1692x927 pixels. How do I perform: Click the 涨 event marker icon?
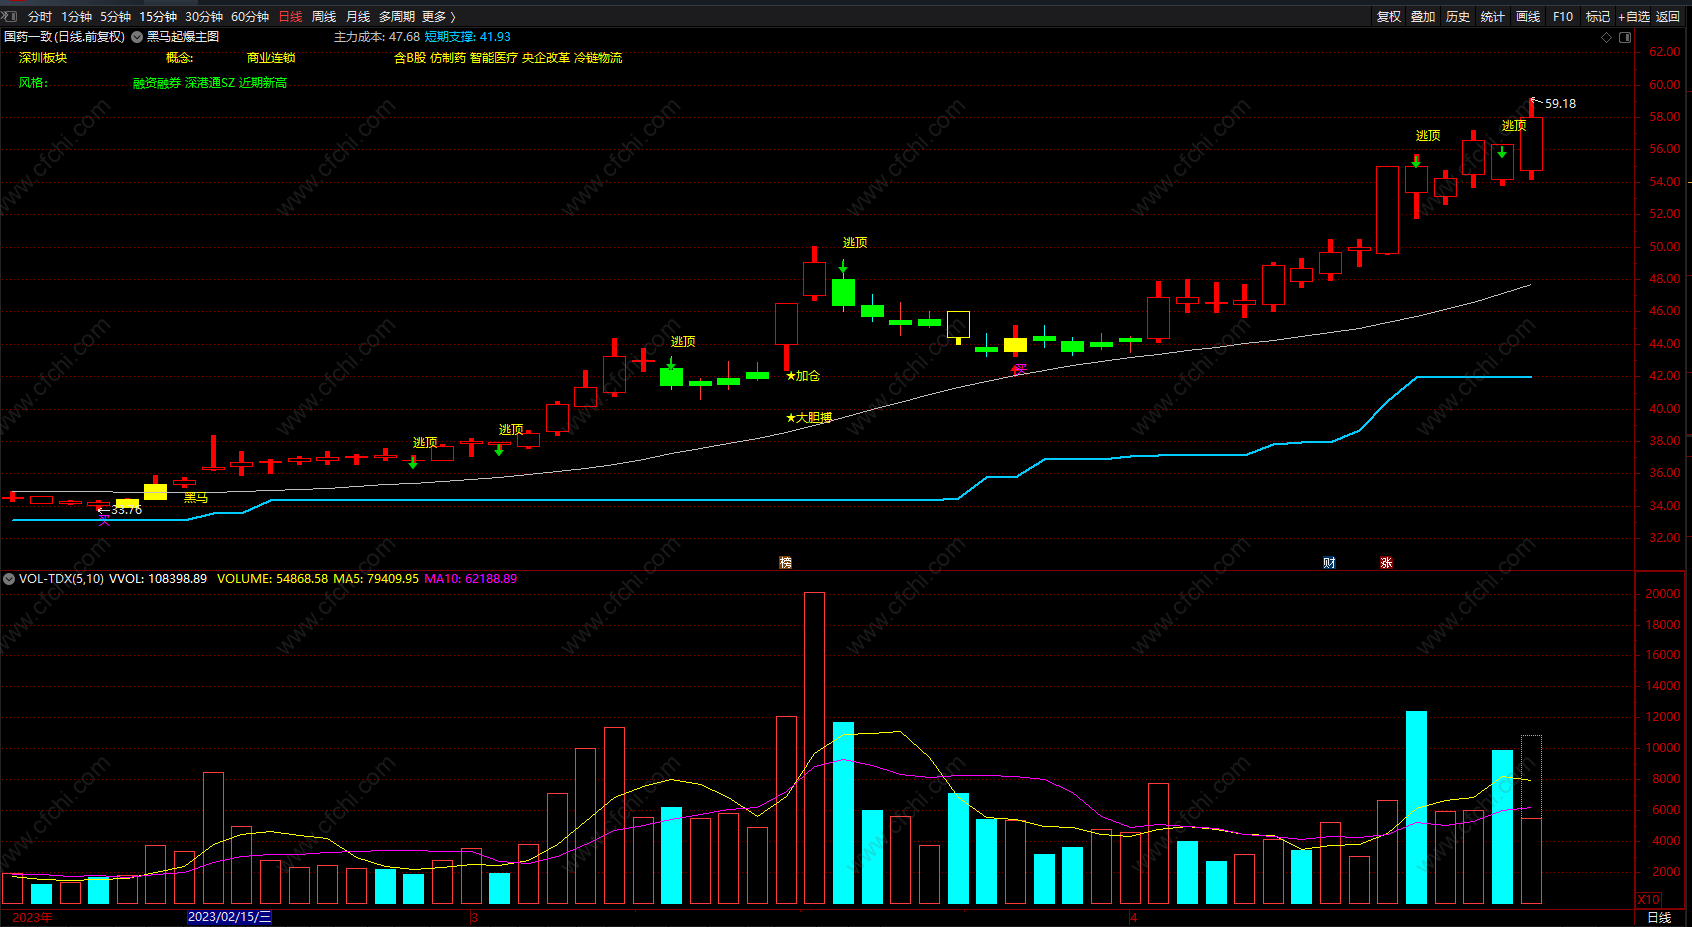click(x=1386, y=563)
